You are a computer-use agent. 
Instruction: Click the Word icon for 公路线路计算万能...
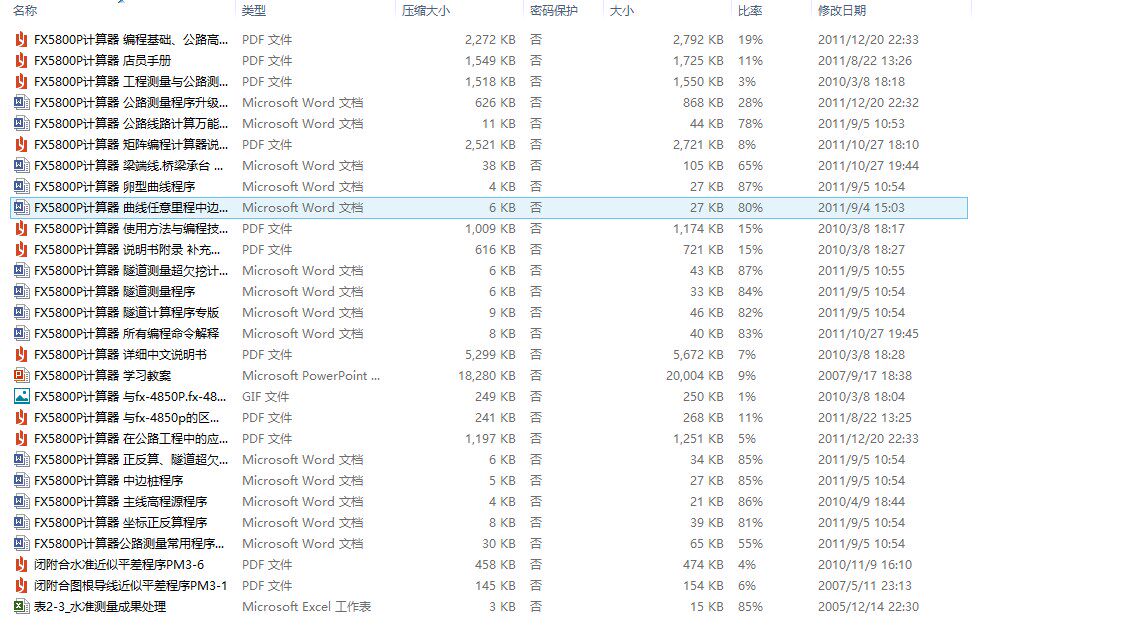click(22, 124)
